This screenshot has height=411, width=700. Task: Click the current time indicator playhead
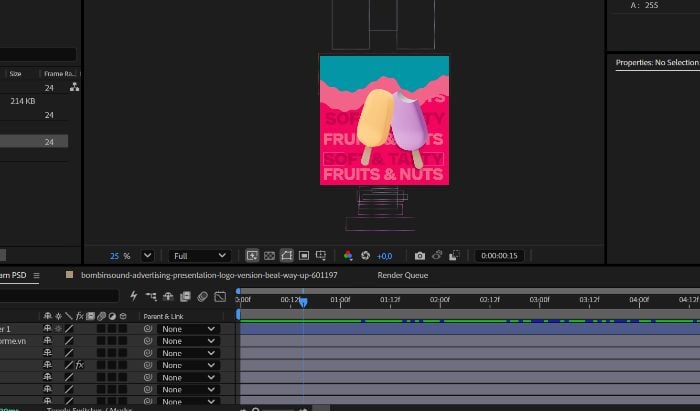pyautogui.click(x=304, y=303)
